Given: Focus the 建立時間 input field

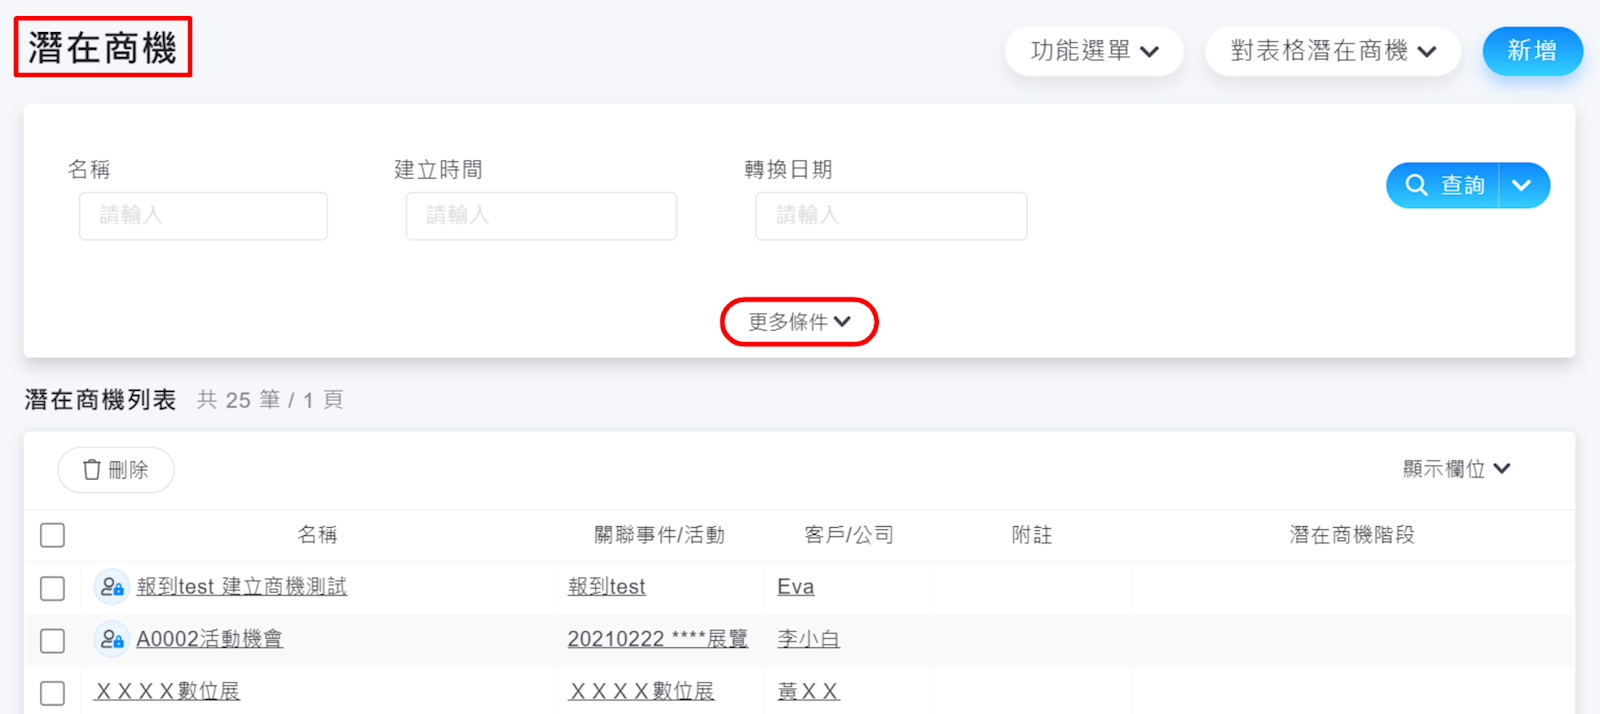Looking at the screenshot, I should coord(541,216).
